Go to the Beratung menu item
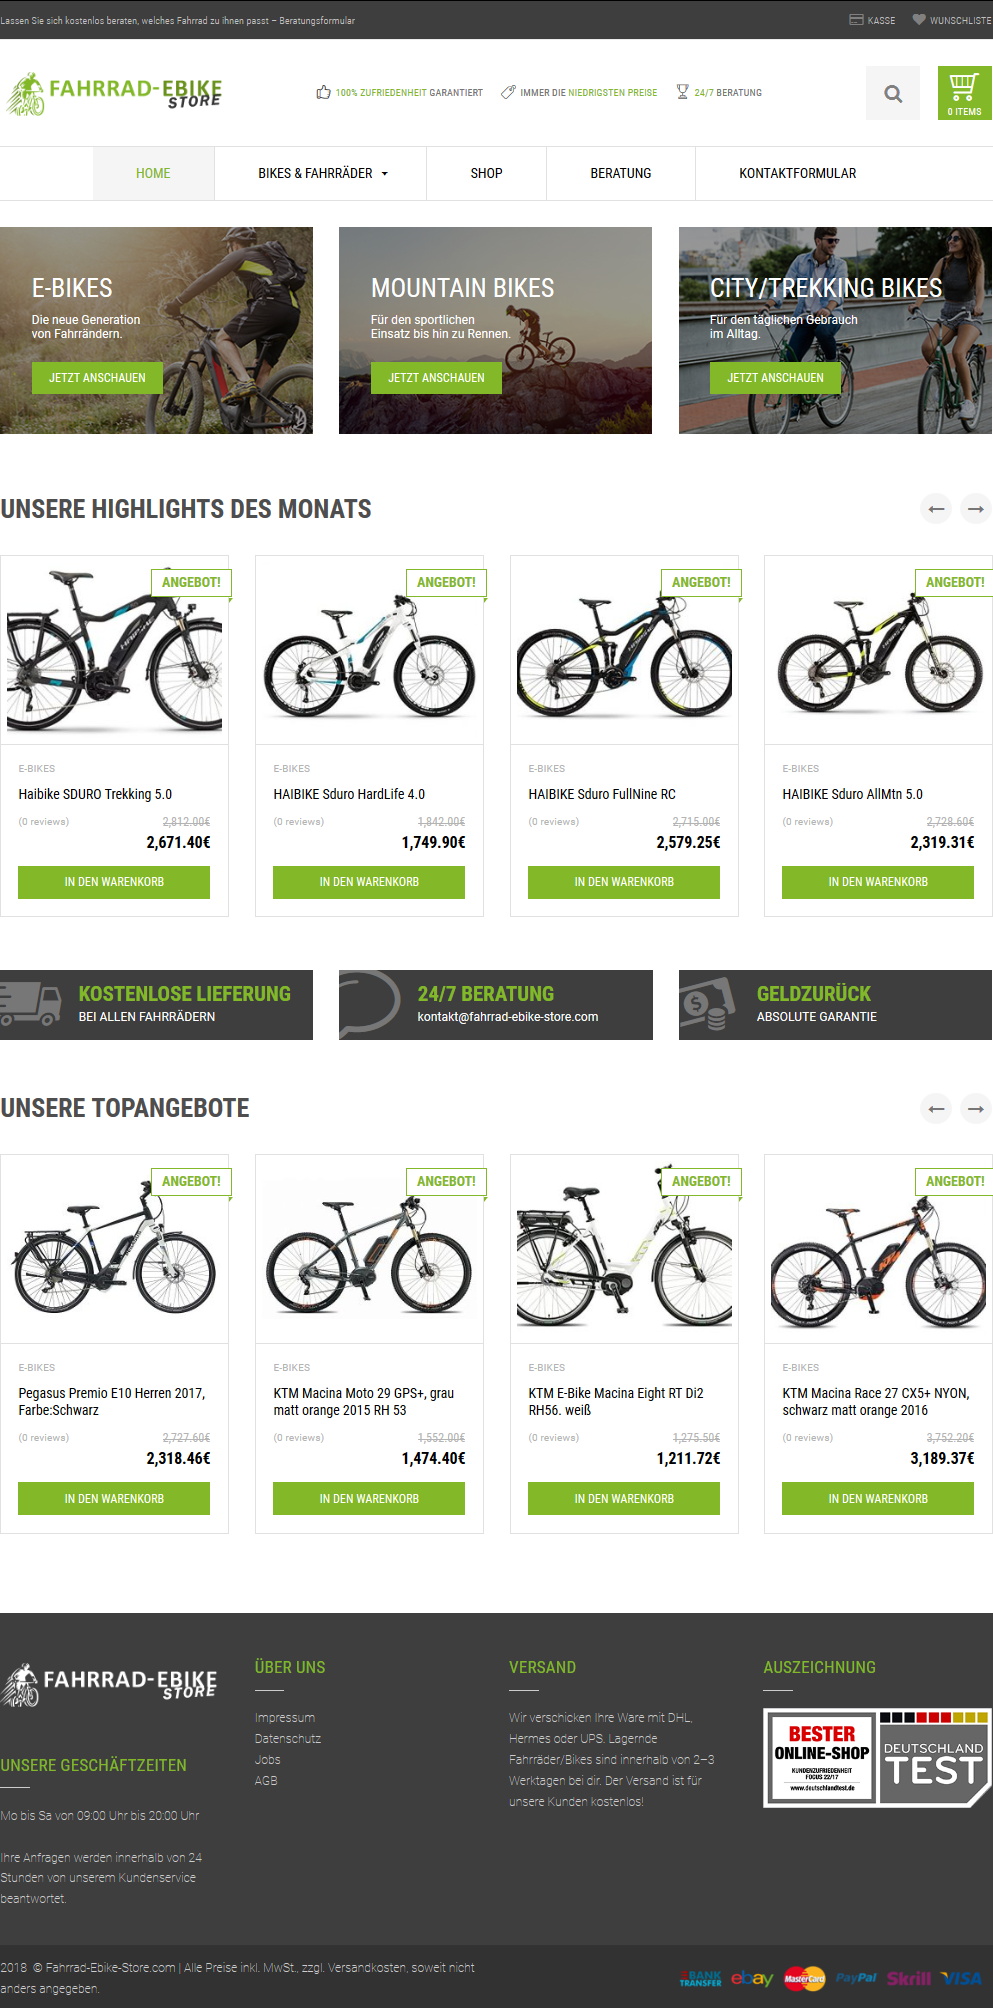 620,173
